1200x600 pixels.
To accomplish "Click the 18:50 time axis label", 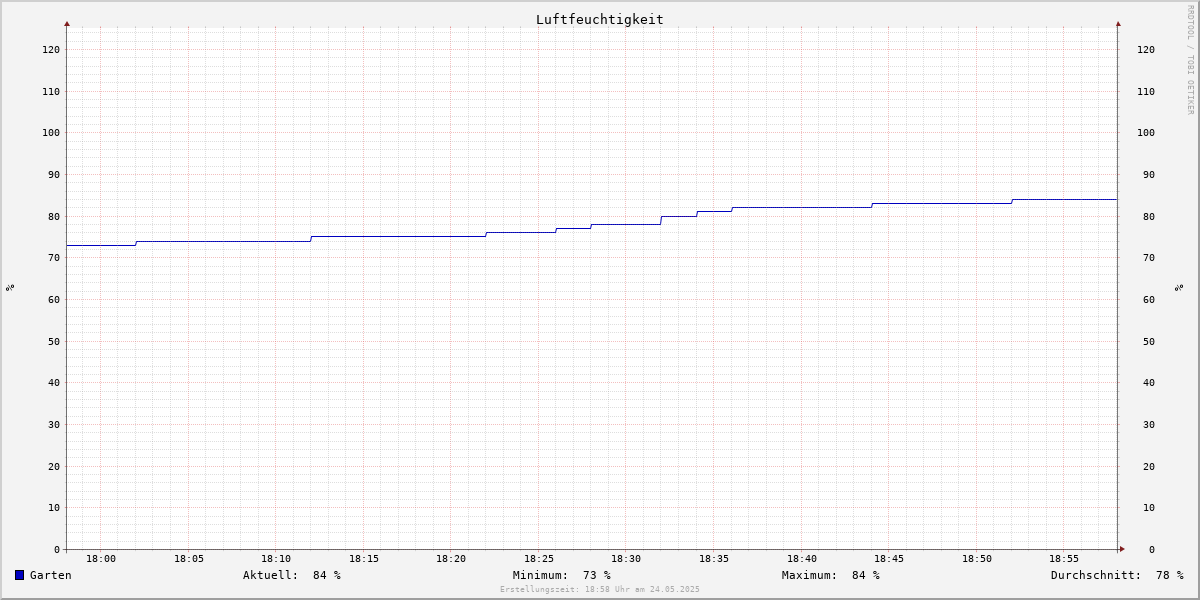I will click(977, 559).
